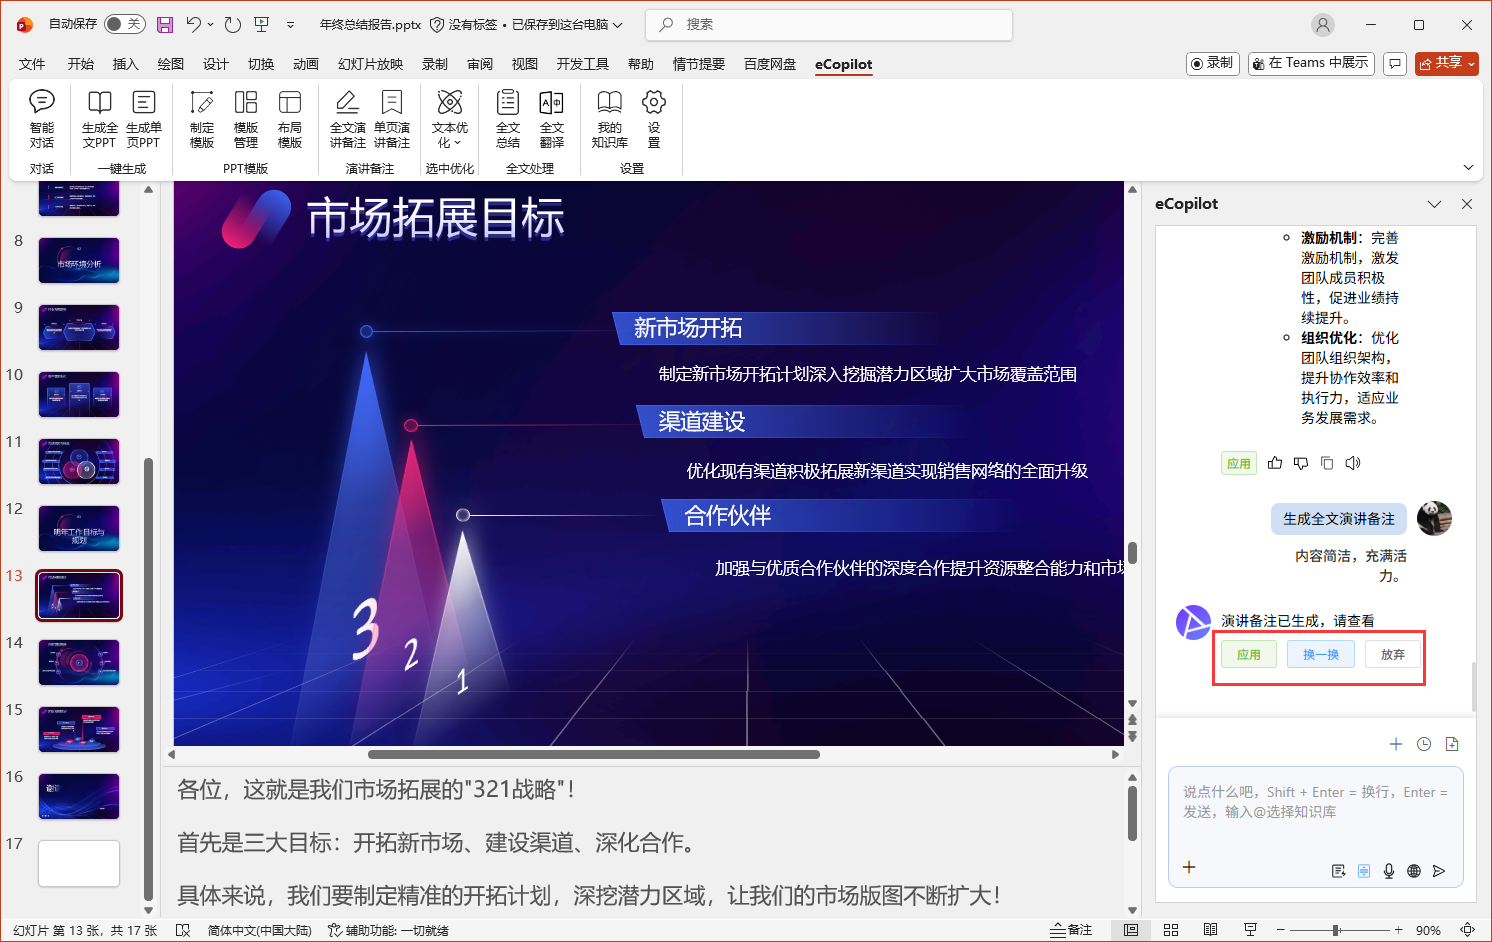The width and height of the screenshot is (1492, 942).
Task: Give thumbs up on generated speaker notes
Action: click(x=1274, y=462)
